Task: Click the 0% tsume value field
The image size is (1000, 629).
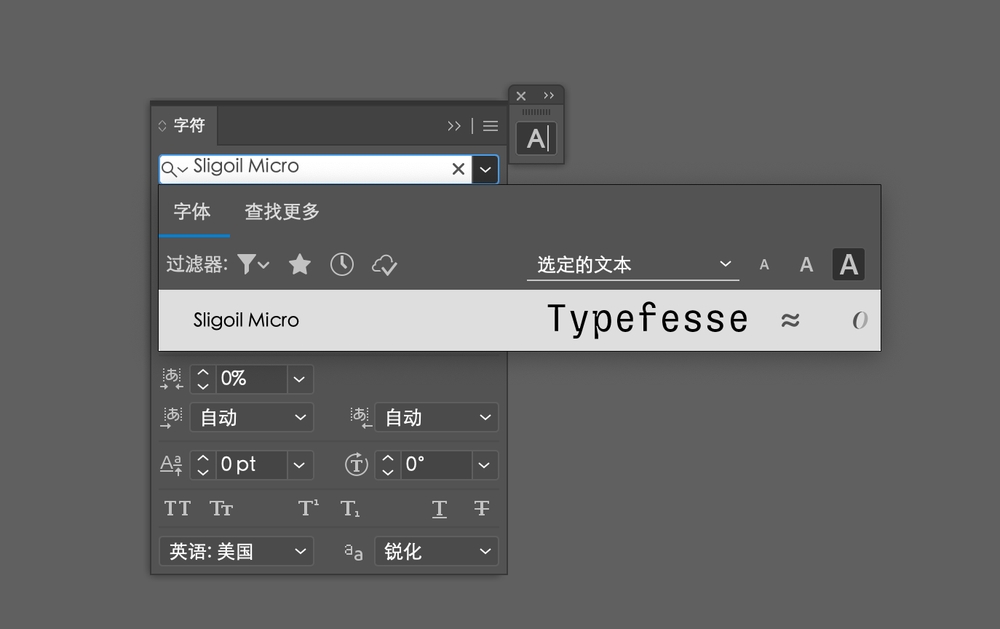Action: 251,379
